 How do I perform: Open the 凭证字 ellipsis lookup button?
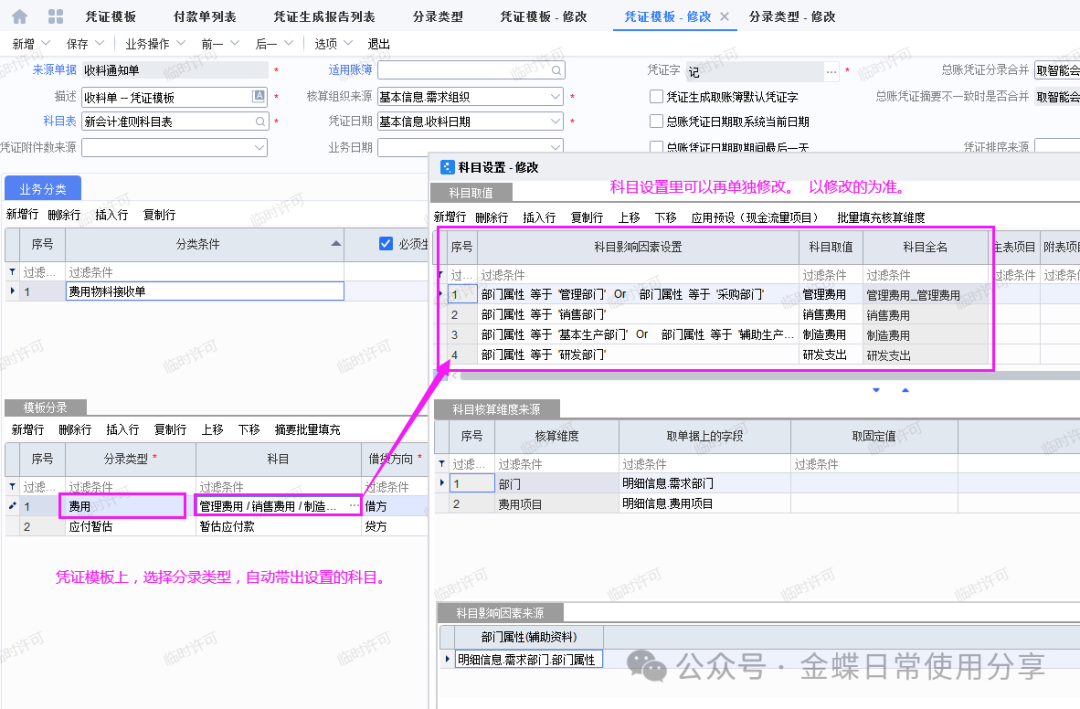(831, 71)
